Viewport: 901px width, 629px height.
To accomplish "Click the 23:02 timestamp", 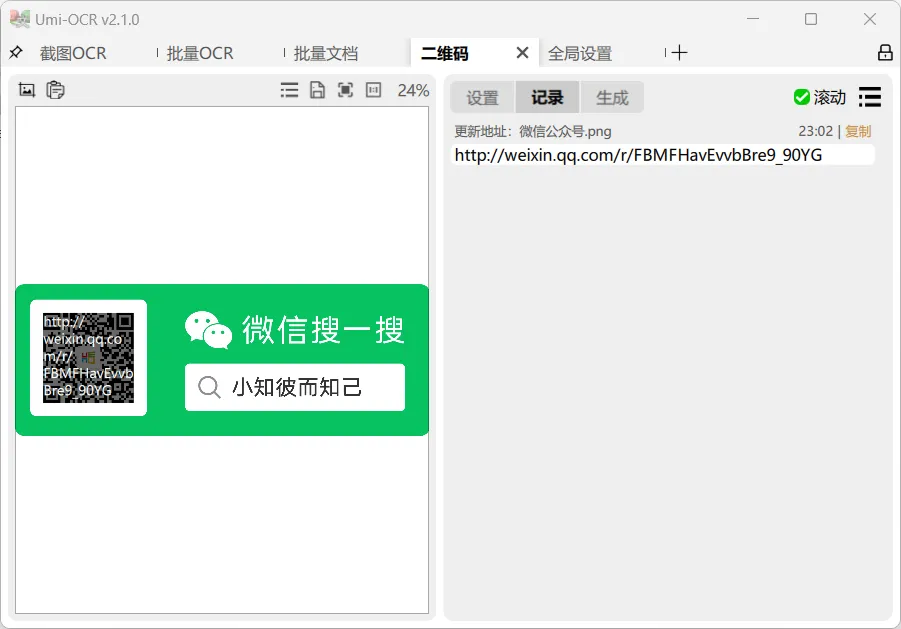I will tap(815, 131).
